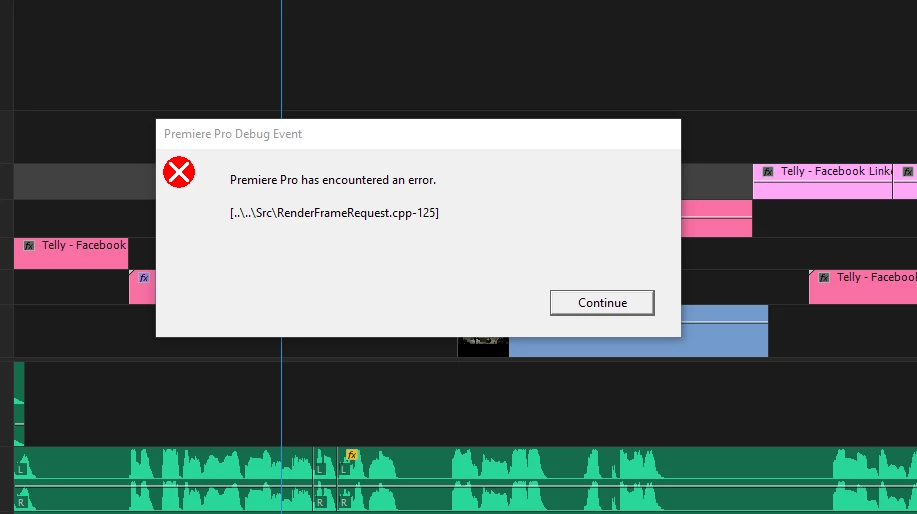Click 'Premiere Pro has encountered an error' message
Image resolution: width=917 pixels, height=514 pixels.
[x=333, y=180]
